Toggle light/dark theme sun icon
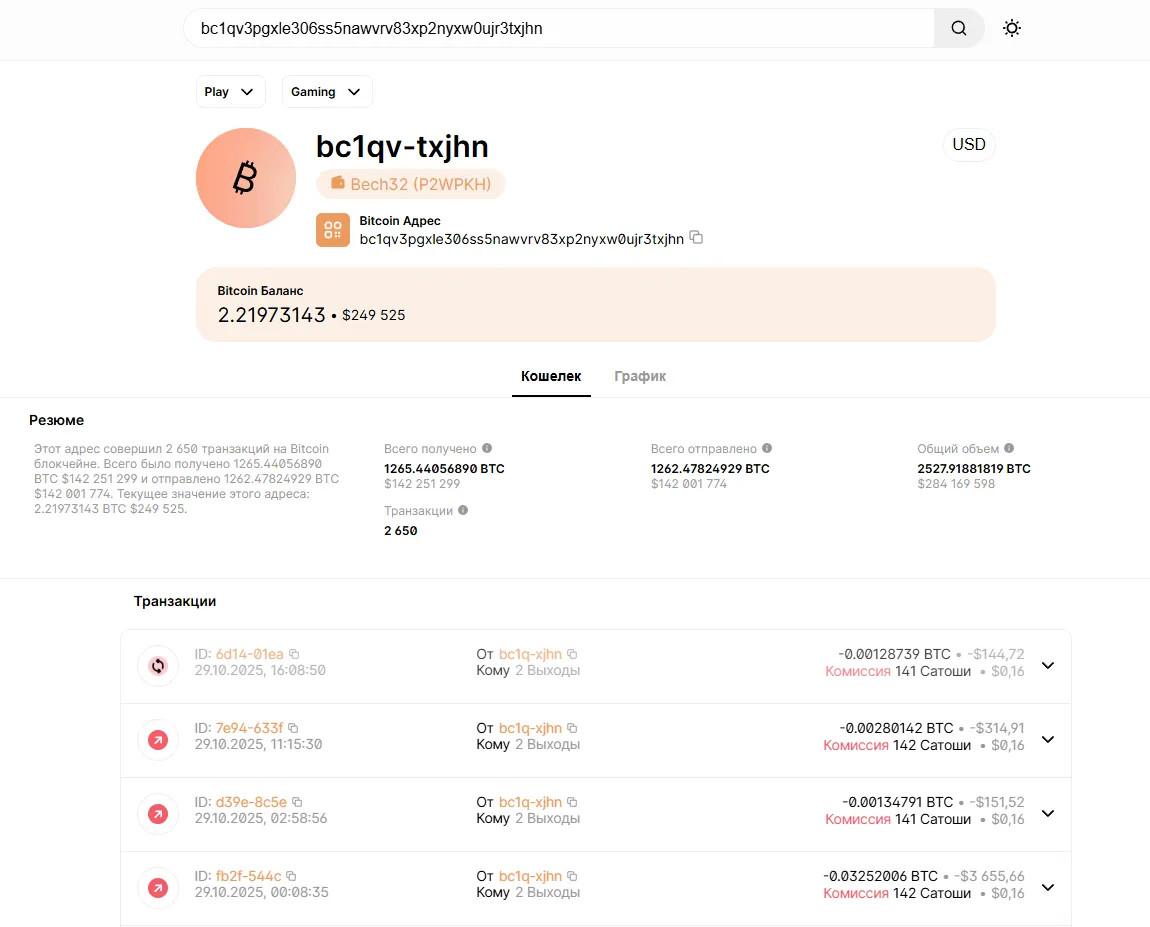This screenshot has height=927, width=1150. (x=1011, y=28)
